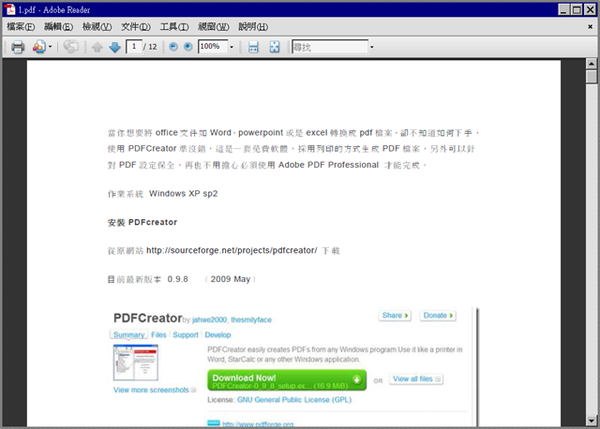Click the View all files button
This screenshot has height=429, width=600.
tap(416, 379)
